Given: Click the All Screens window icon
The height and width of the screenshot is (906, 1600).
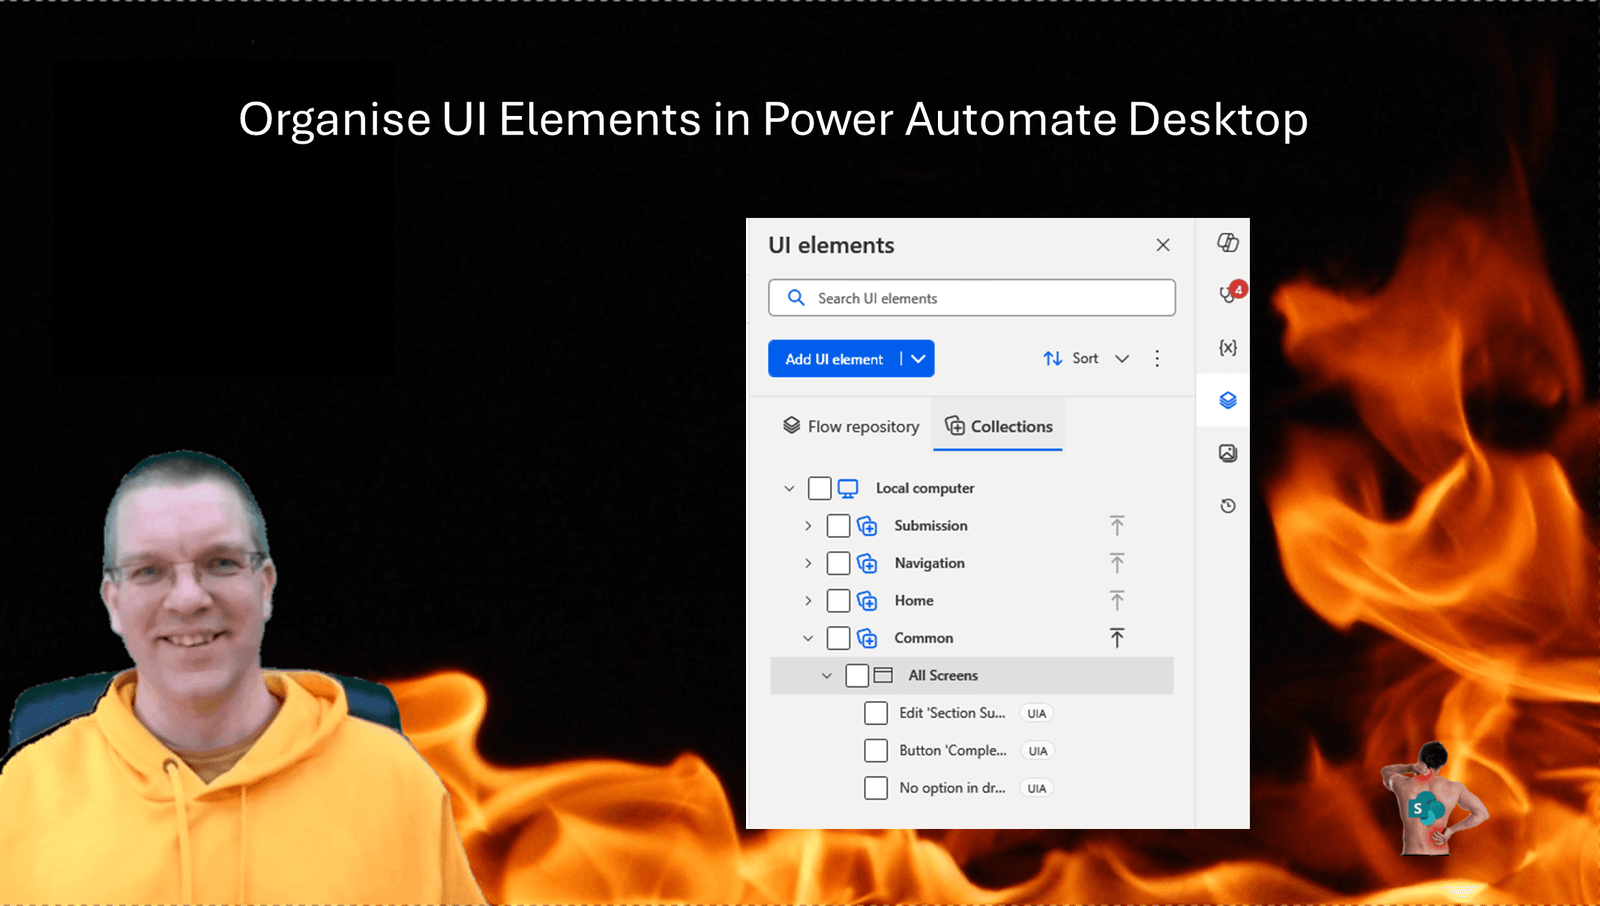Looking at the screenshot, I should click(883, 676).
